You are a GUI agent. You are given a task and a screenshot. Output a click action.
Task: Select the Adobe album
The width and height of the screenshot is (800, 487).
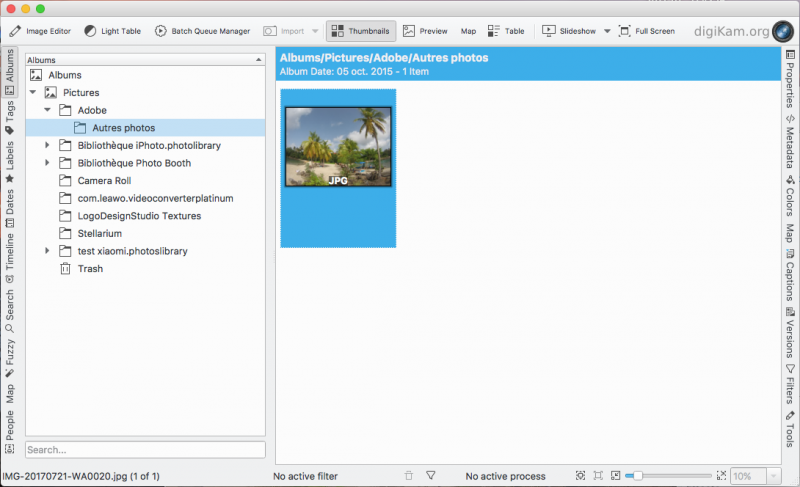(x=92, y=110)
